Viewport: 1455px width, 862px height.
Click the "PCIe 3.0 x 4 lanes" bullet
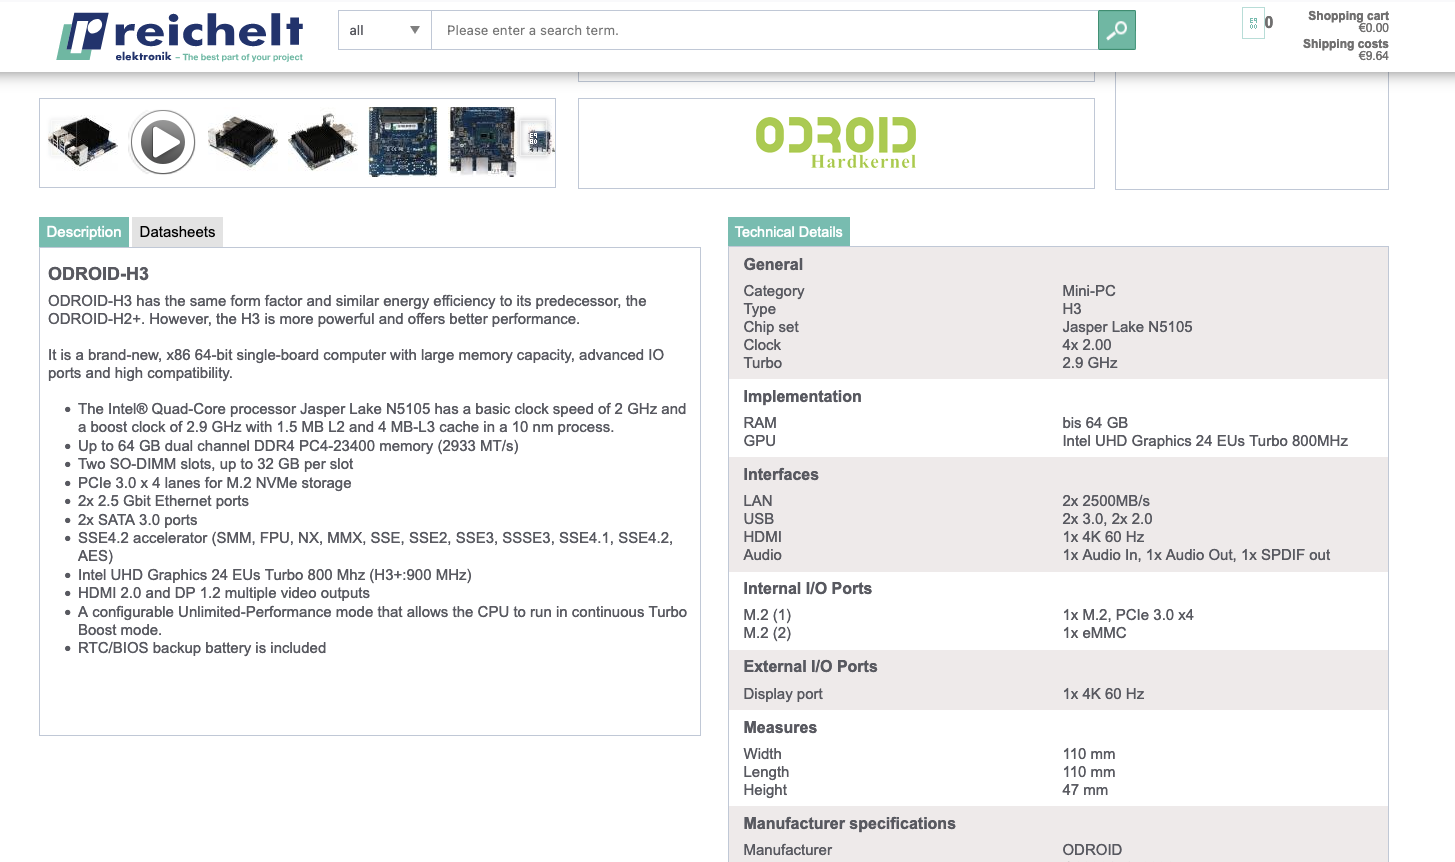215,483
